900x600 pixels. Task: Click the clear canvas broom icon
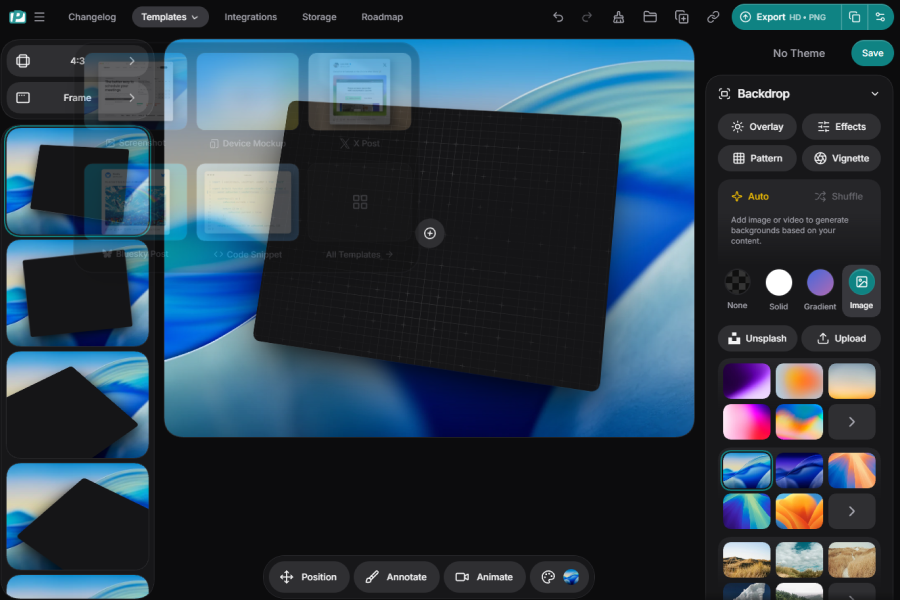[x=618, y=17]
